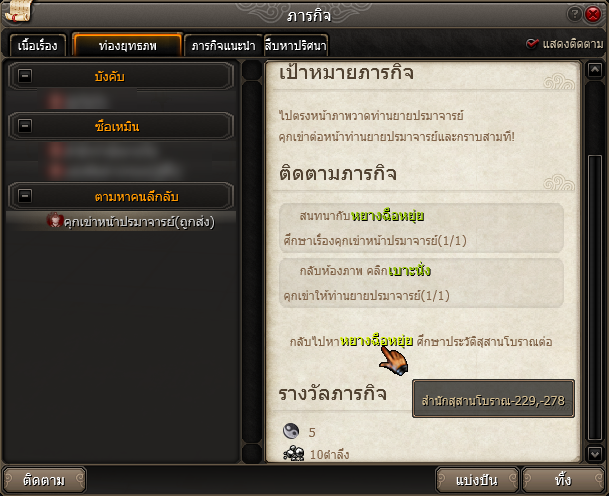Screen dimensions: 609x496
Task: Click the help question mark icon
Action: (x=574, y=14)
